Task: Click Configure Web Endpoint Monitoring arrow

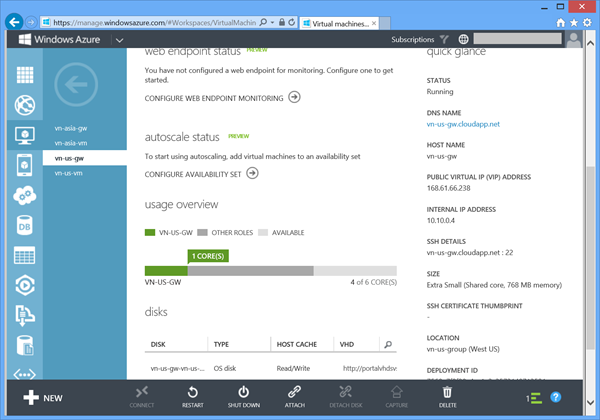Action: (294, 97)
